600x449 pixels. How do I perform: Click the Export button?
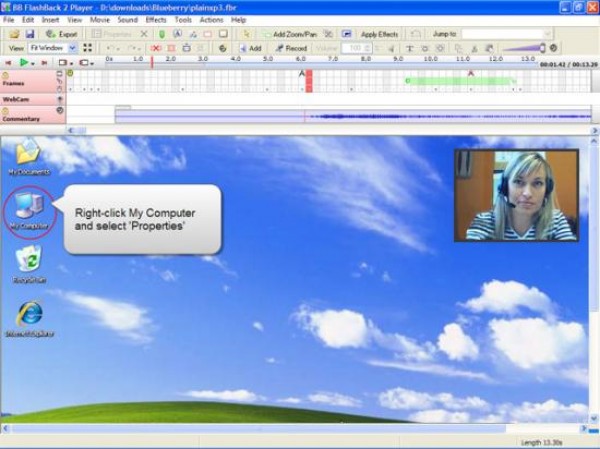tap(61, 34)
